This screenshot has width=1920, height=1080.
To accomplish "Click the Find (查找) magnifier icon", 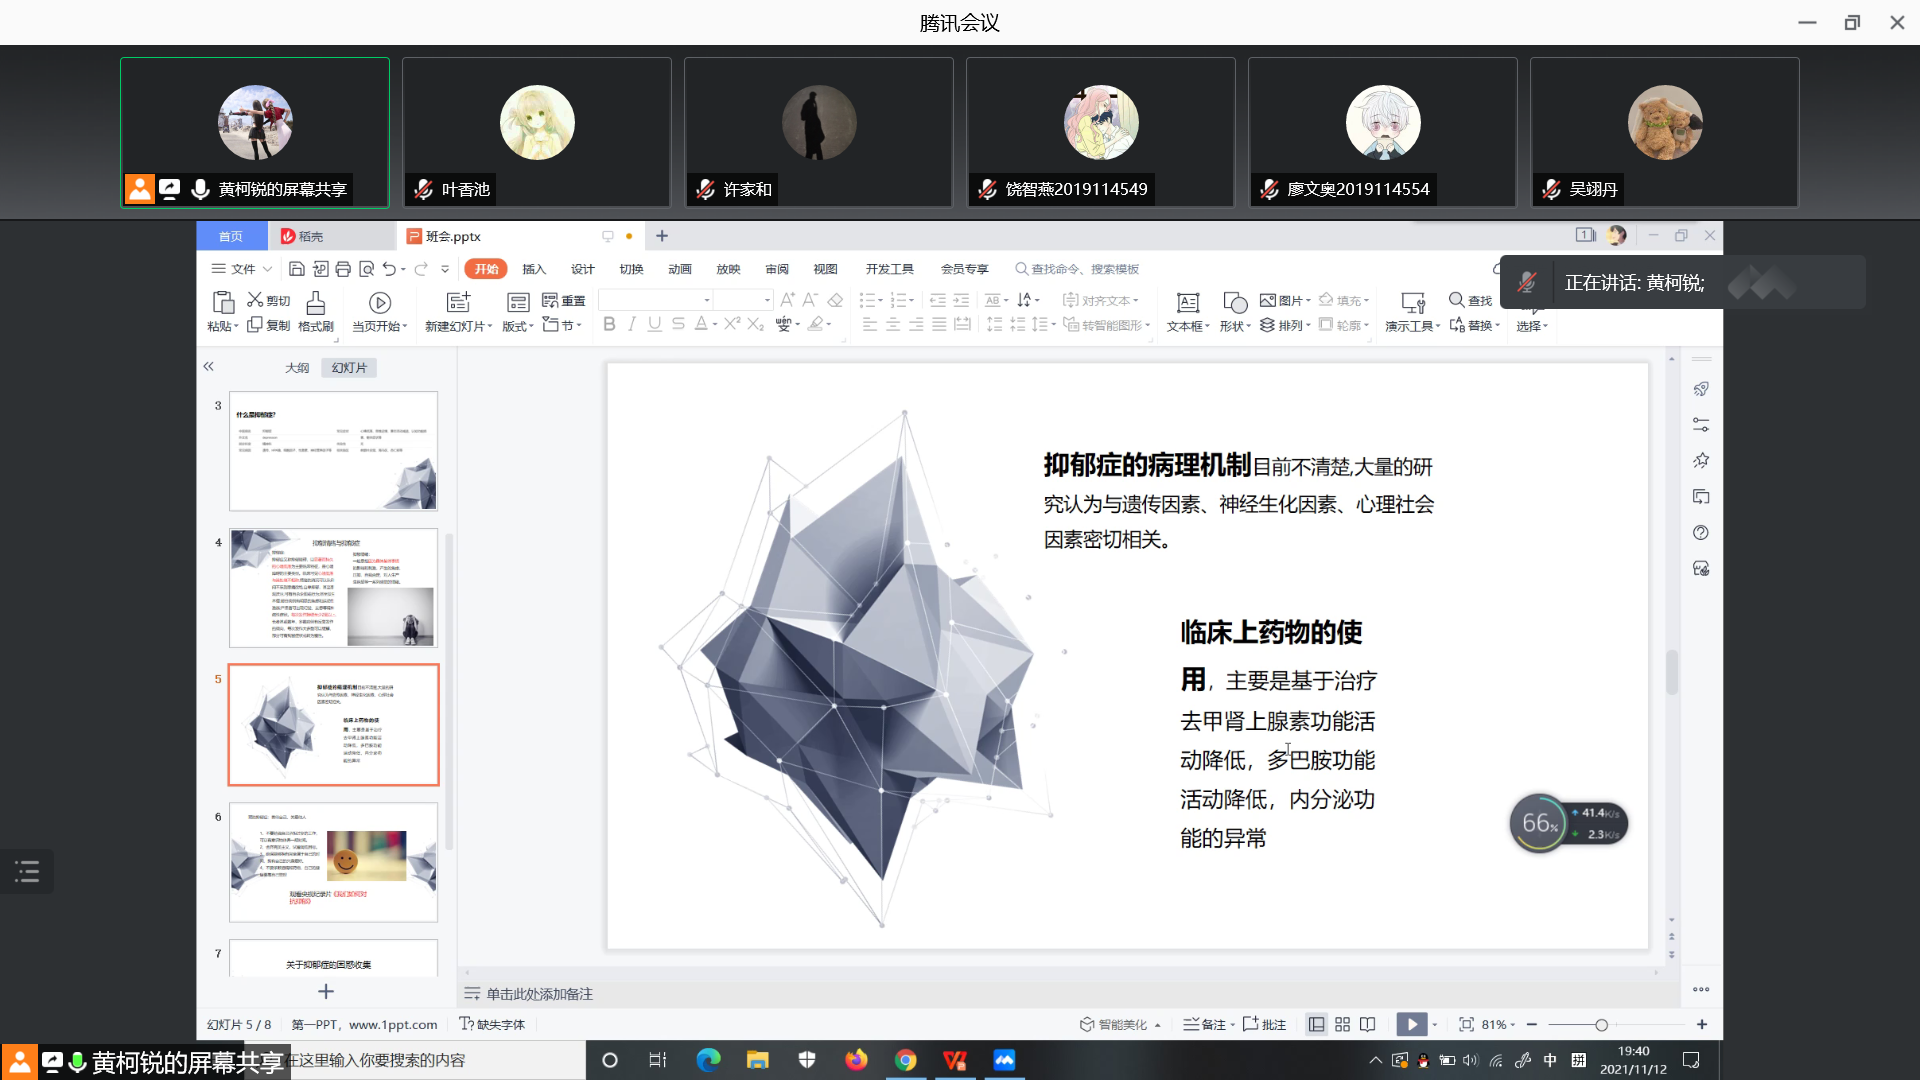I will tap(1457, 300).
